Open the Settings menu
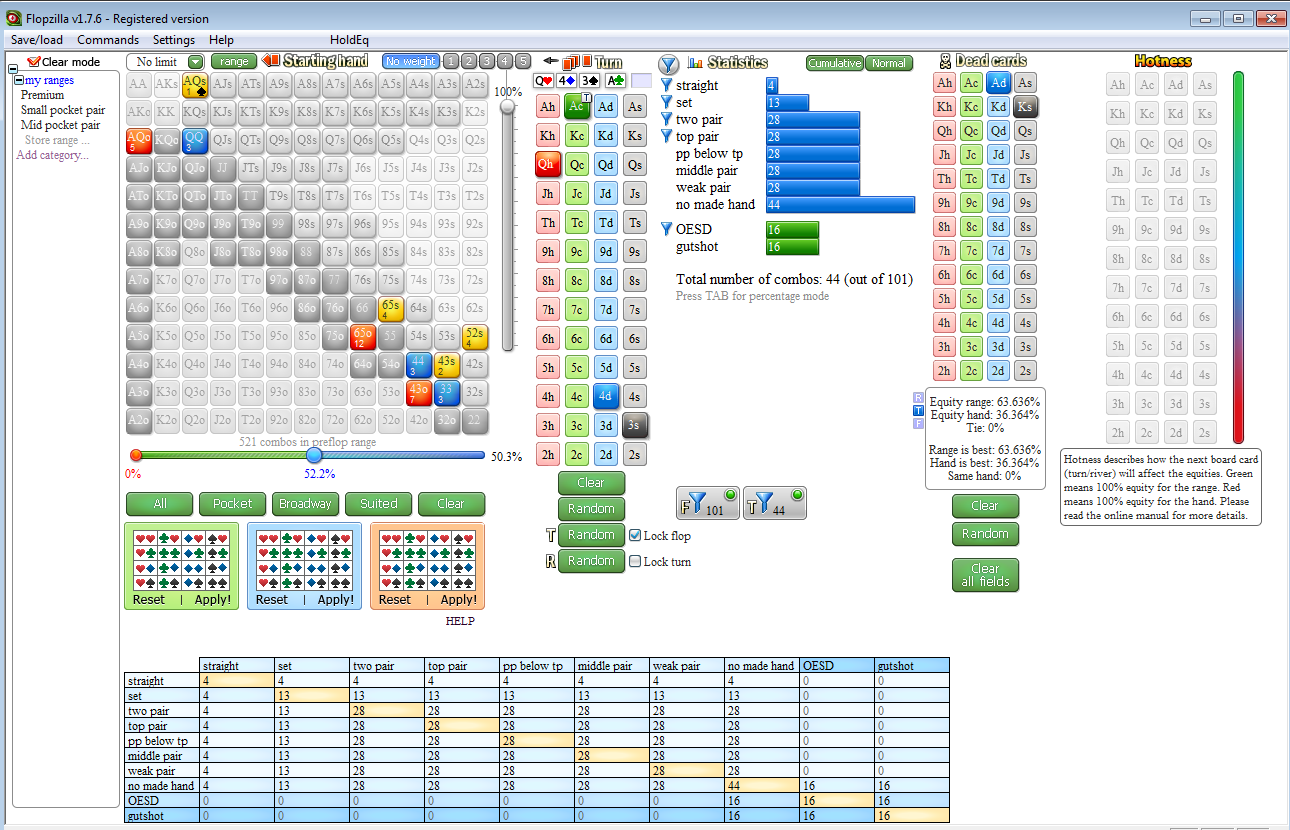 pos(174,40)
